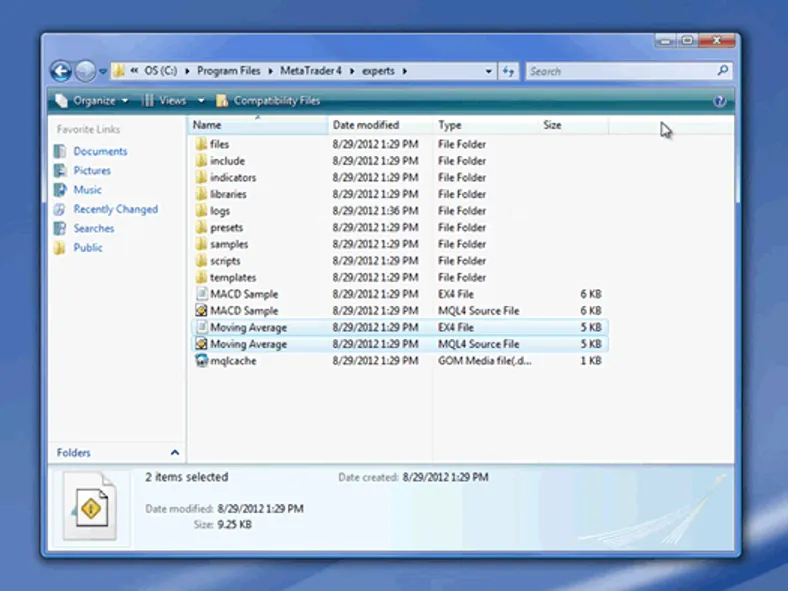
Task: Select OS (C:) in the address path
Action: point(161,71)
